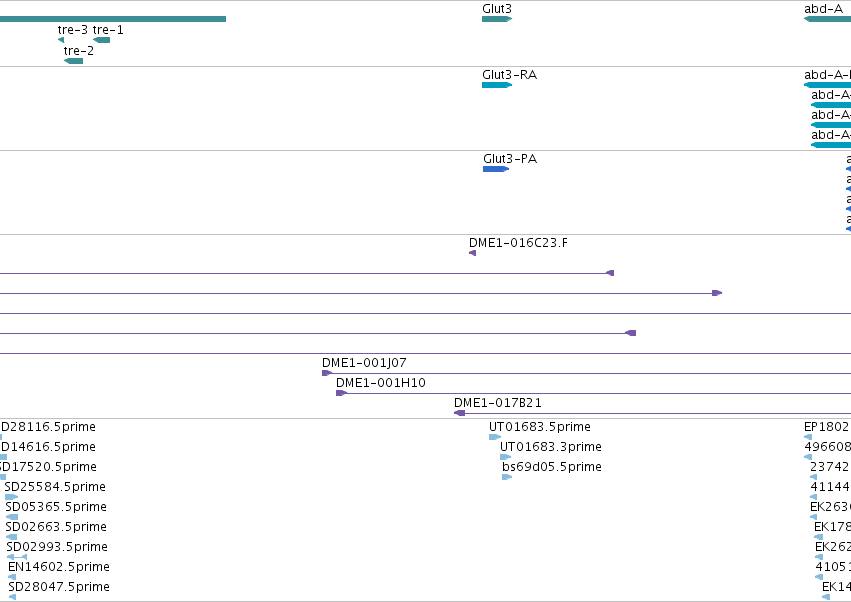851x602 pixels.
Task: Click the tre-1 label text
Action: pos(108,30)
